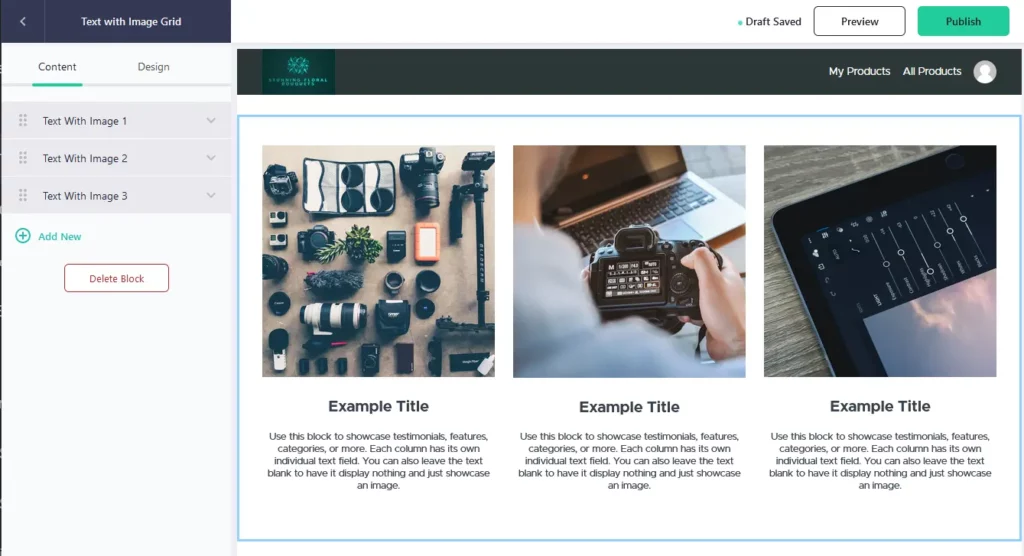Expand the Text With Image 1 chevron
This screenshot has width=1024, height=556.
(211, 120)
